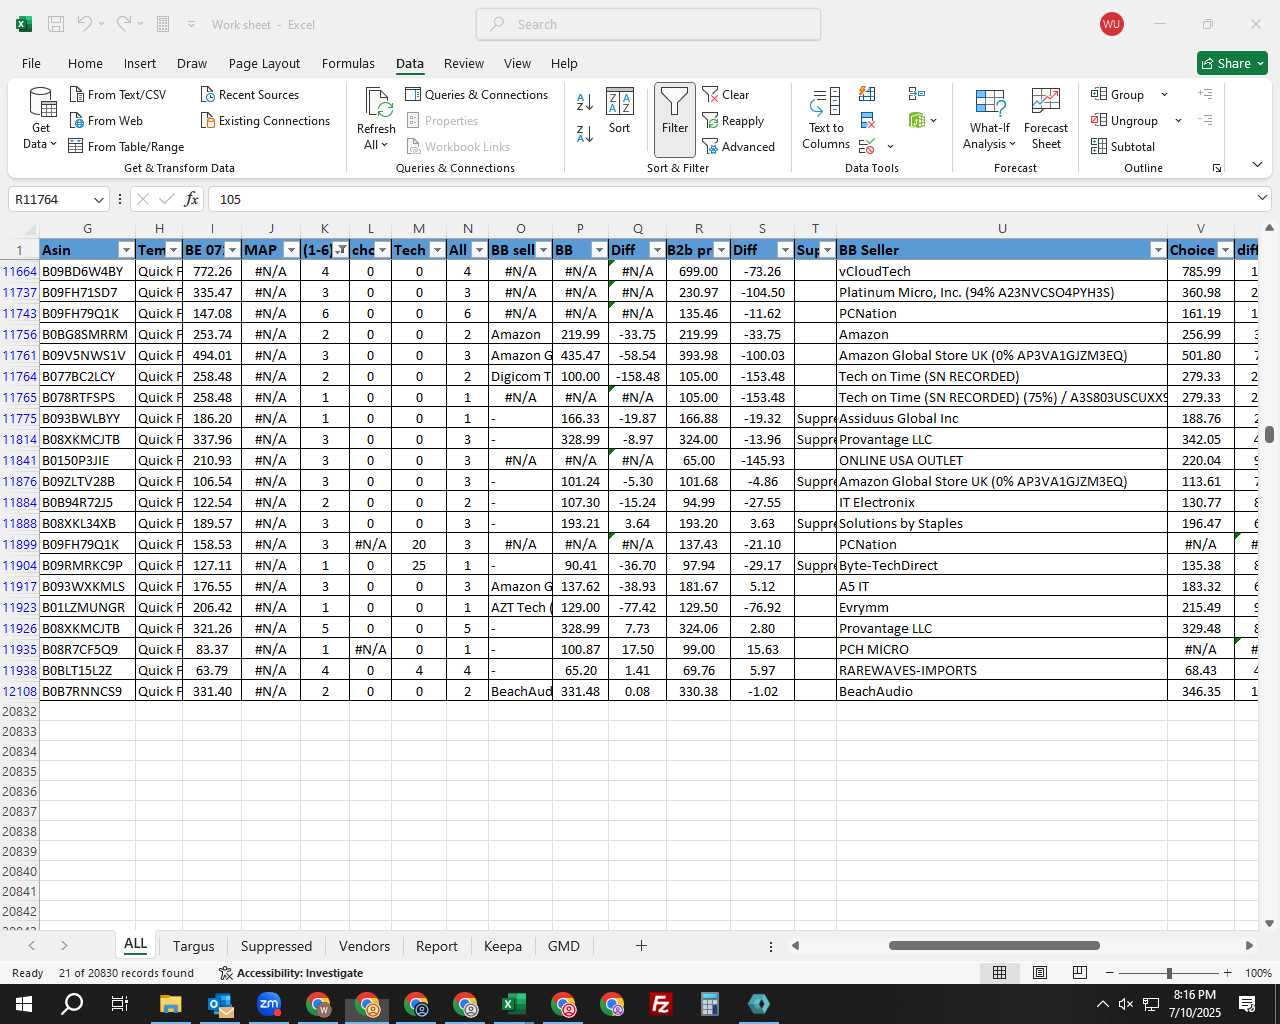This screenshot has height=1024, width=1280.
Task: Click the Group button
Action: pos(1118,94)
